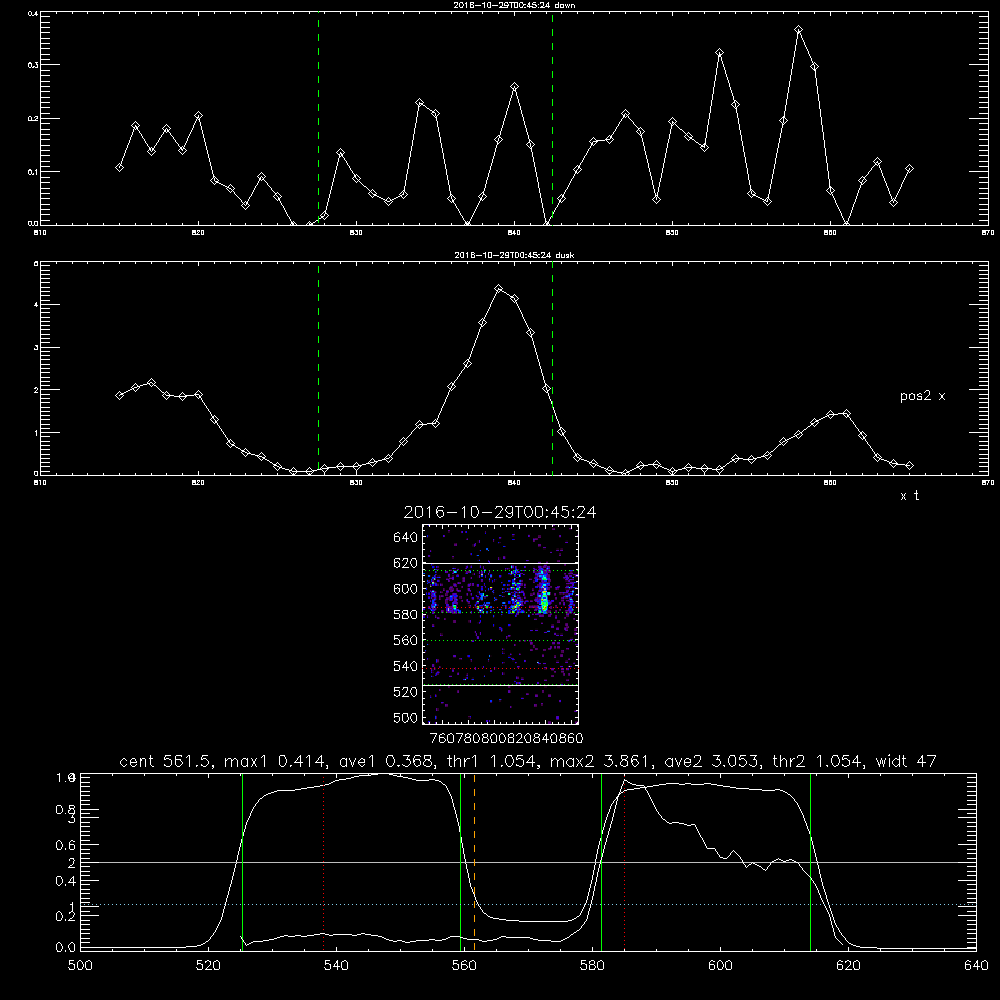1000x1000 pixels.
Task: Click bottom plot x-axis label 640
Action: [976, 966]
